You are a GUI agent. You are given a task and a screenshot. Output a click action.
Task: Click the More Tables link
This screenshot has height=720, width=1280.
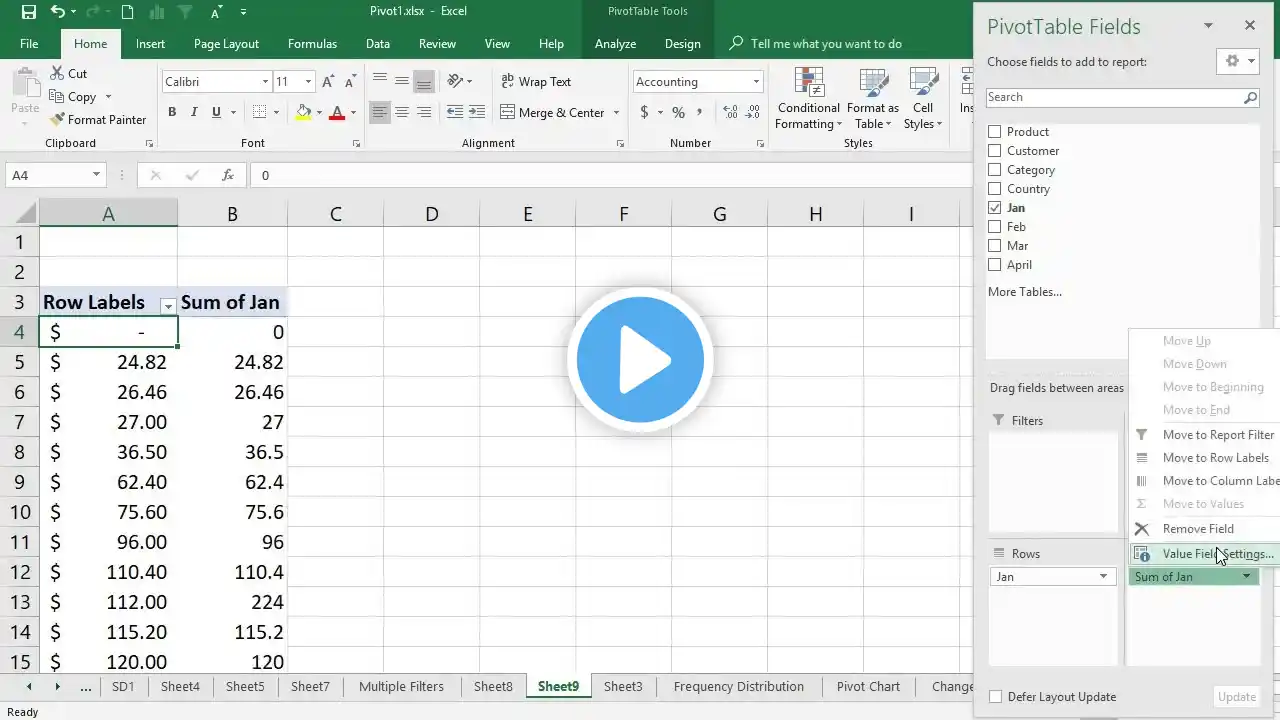[1024, 292]
